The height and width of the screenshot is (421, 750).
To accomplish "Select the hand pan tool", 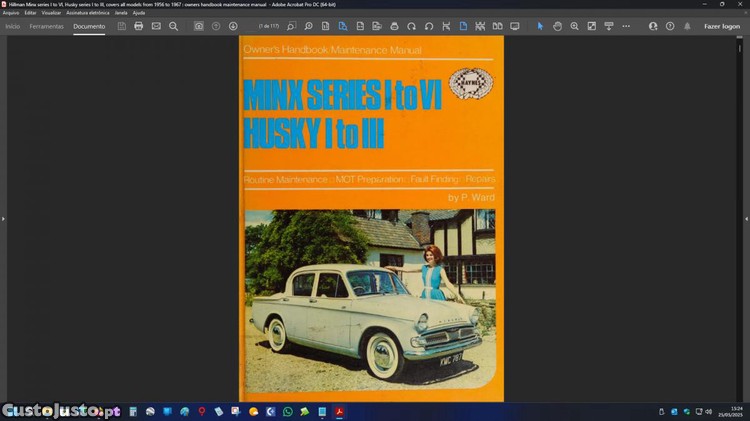I will click(557, 26).
